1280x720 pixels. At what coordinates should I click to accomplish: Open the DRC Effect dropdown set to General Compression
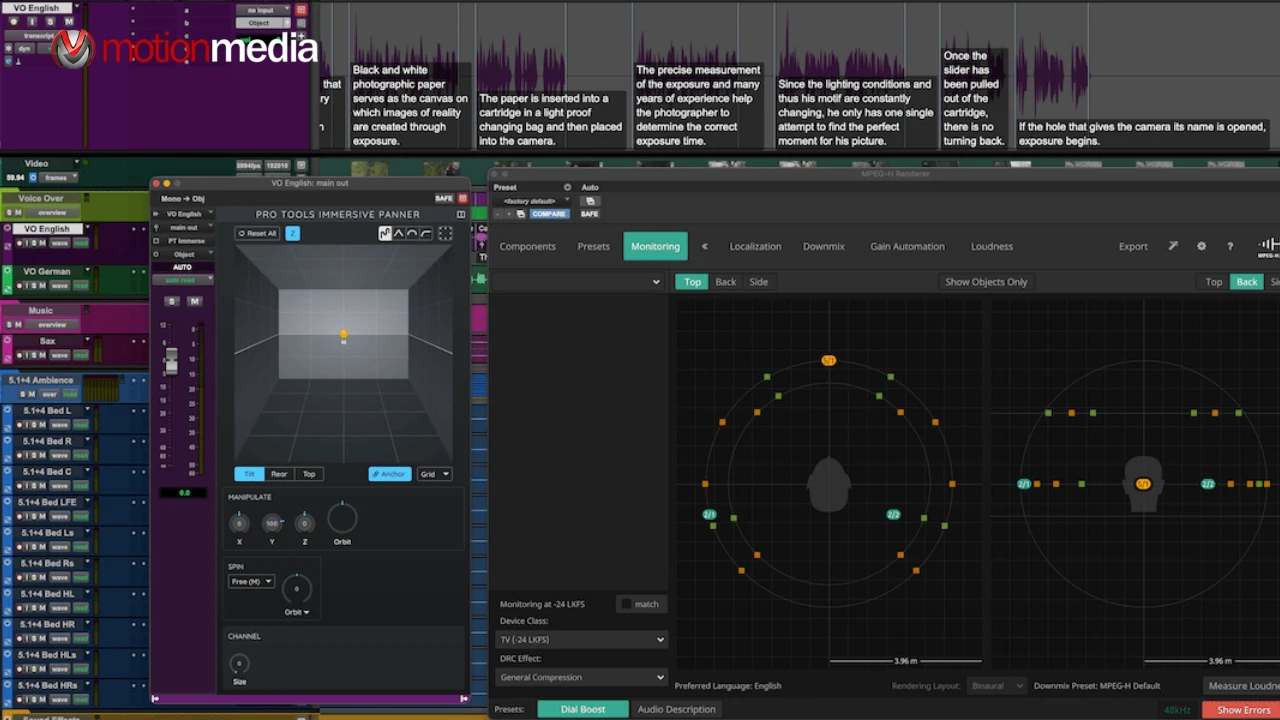point(581,677)
